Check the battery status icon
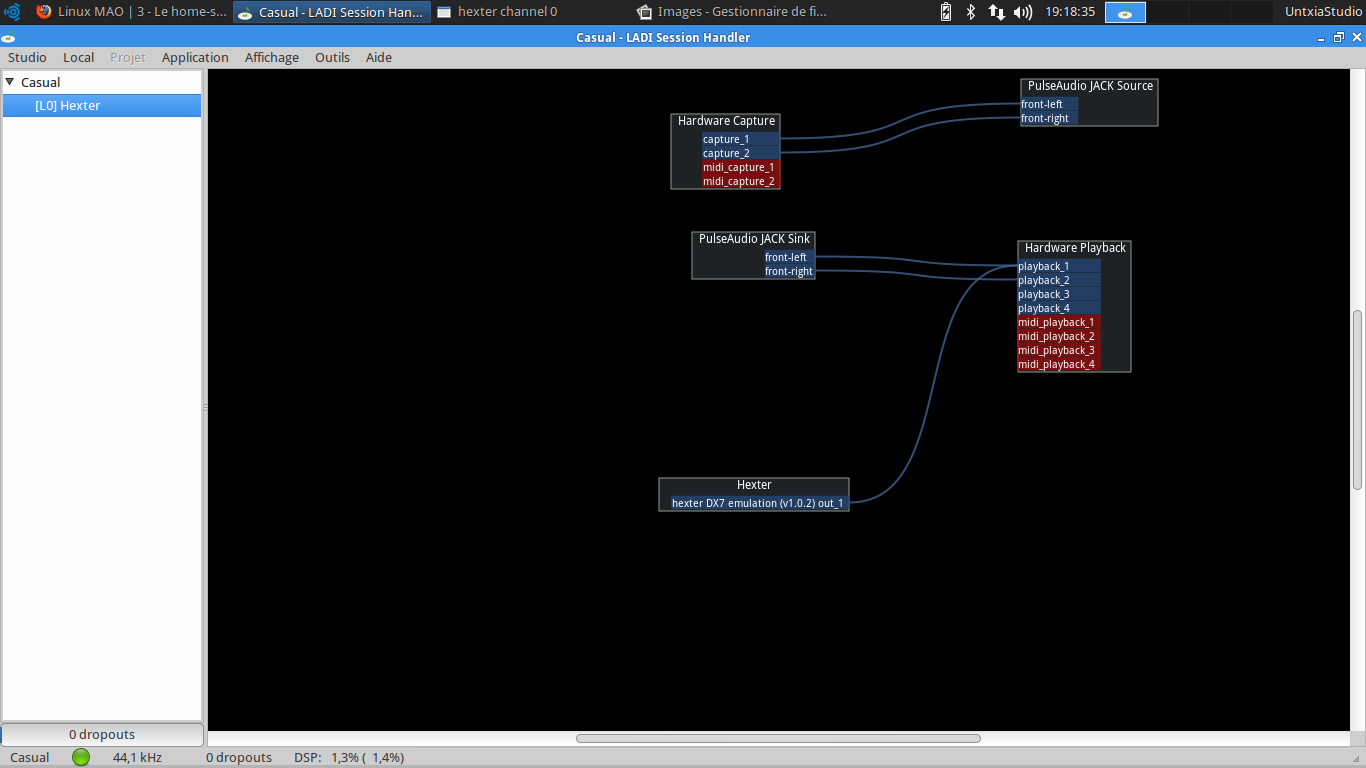 (x=946, y=12)
